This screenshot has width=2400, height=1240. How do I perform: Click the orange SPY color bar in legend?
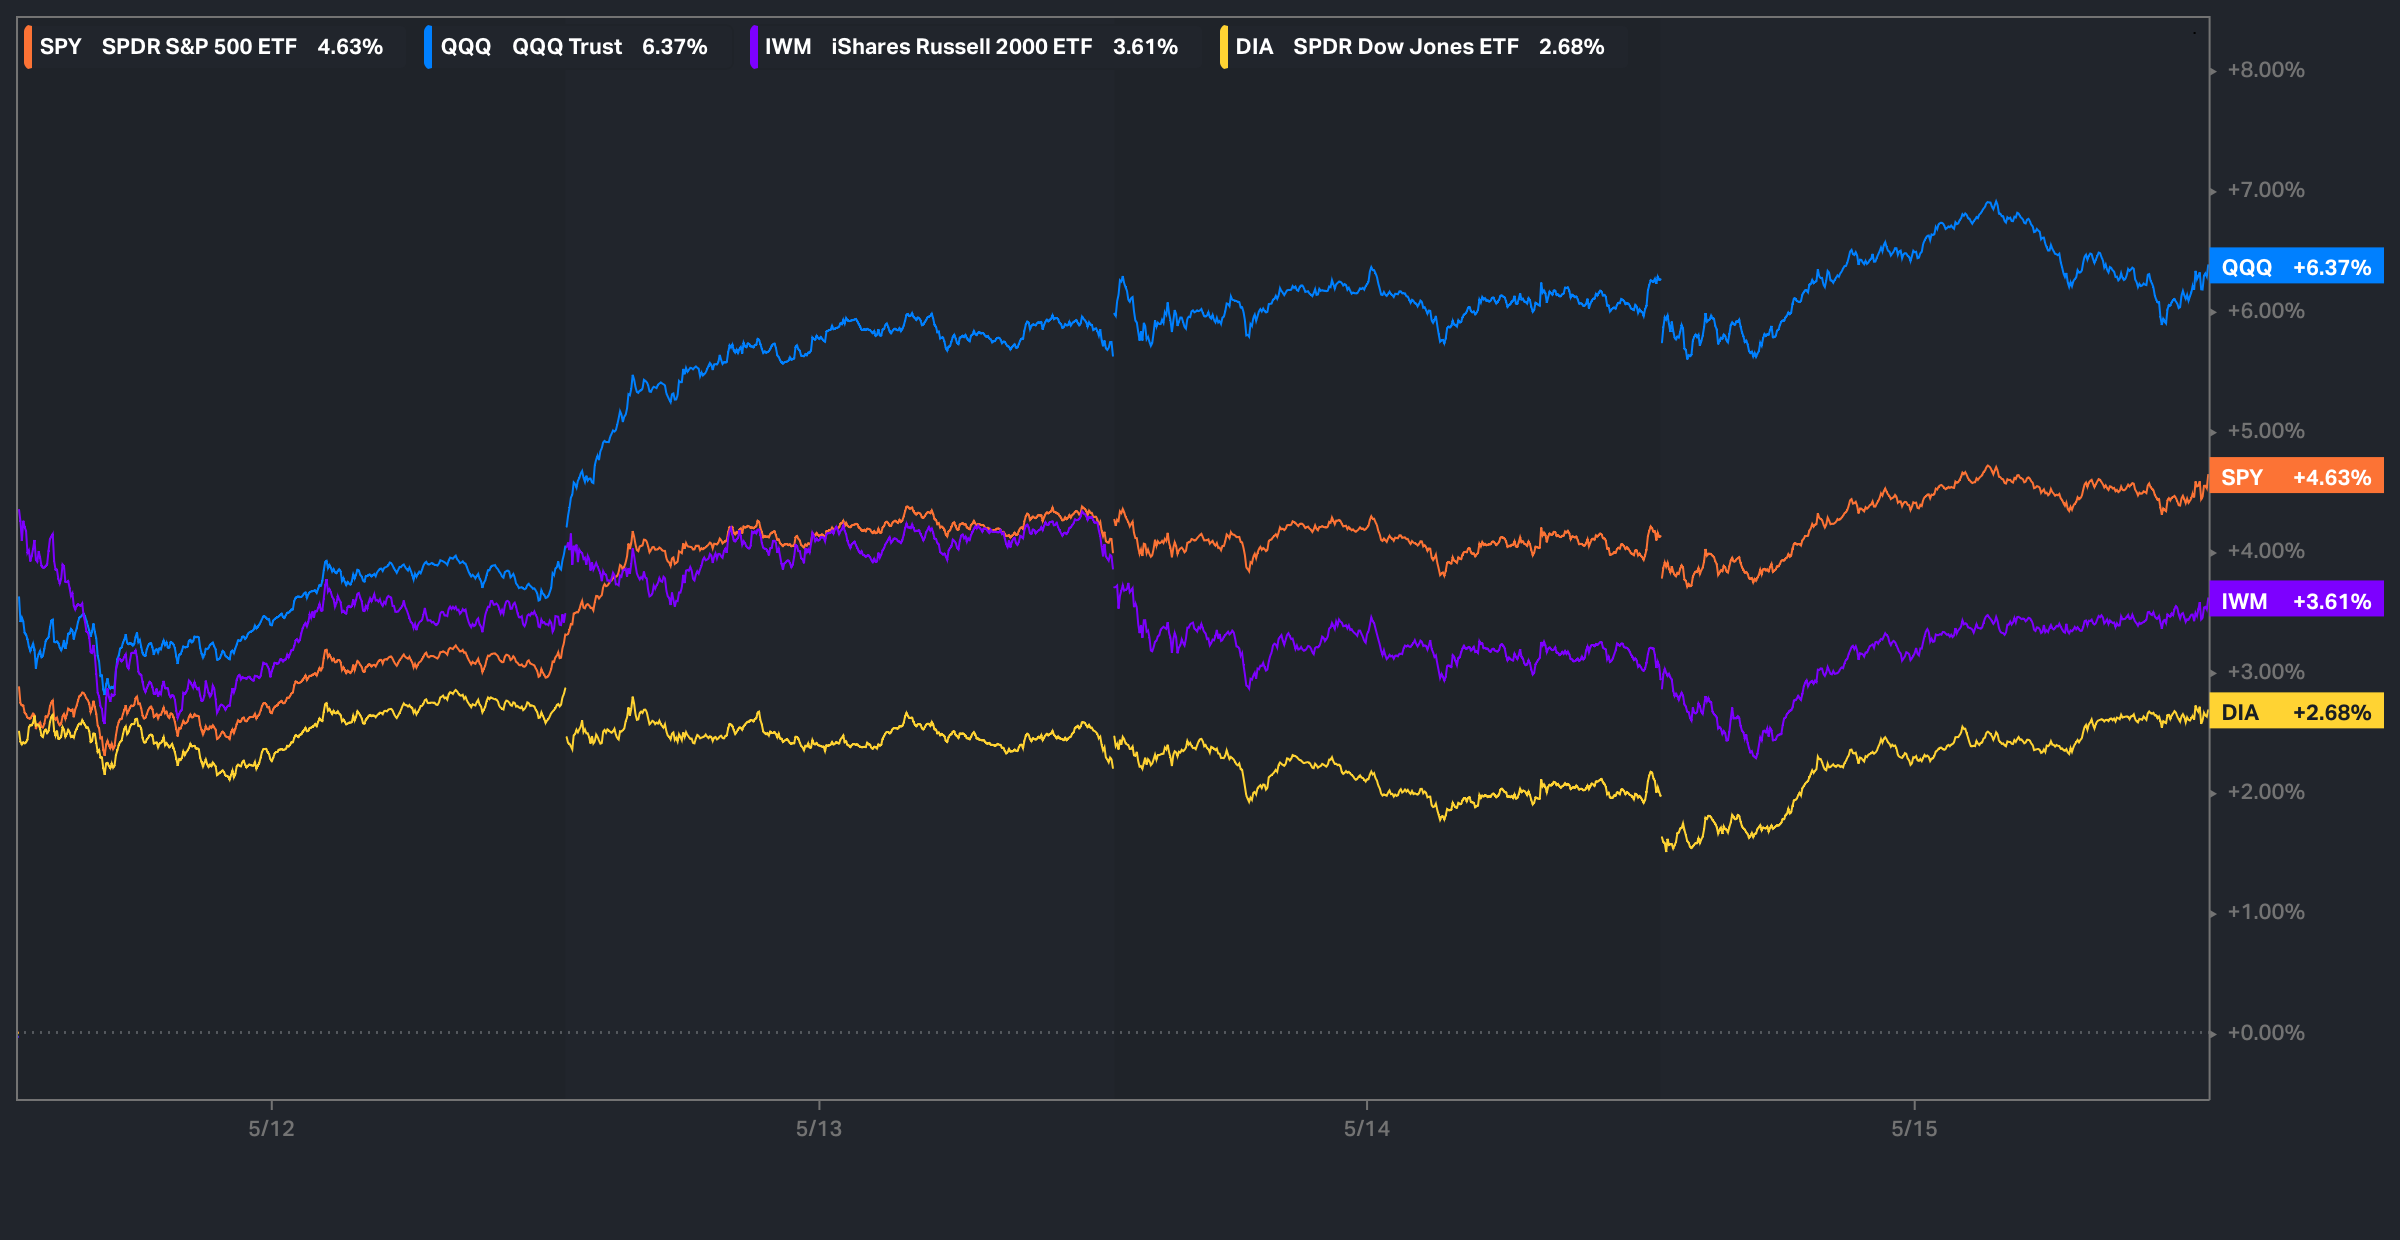coord(28,47)
